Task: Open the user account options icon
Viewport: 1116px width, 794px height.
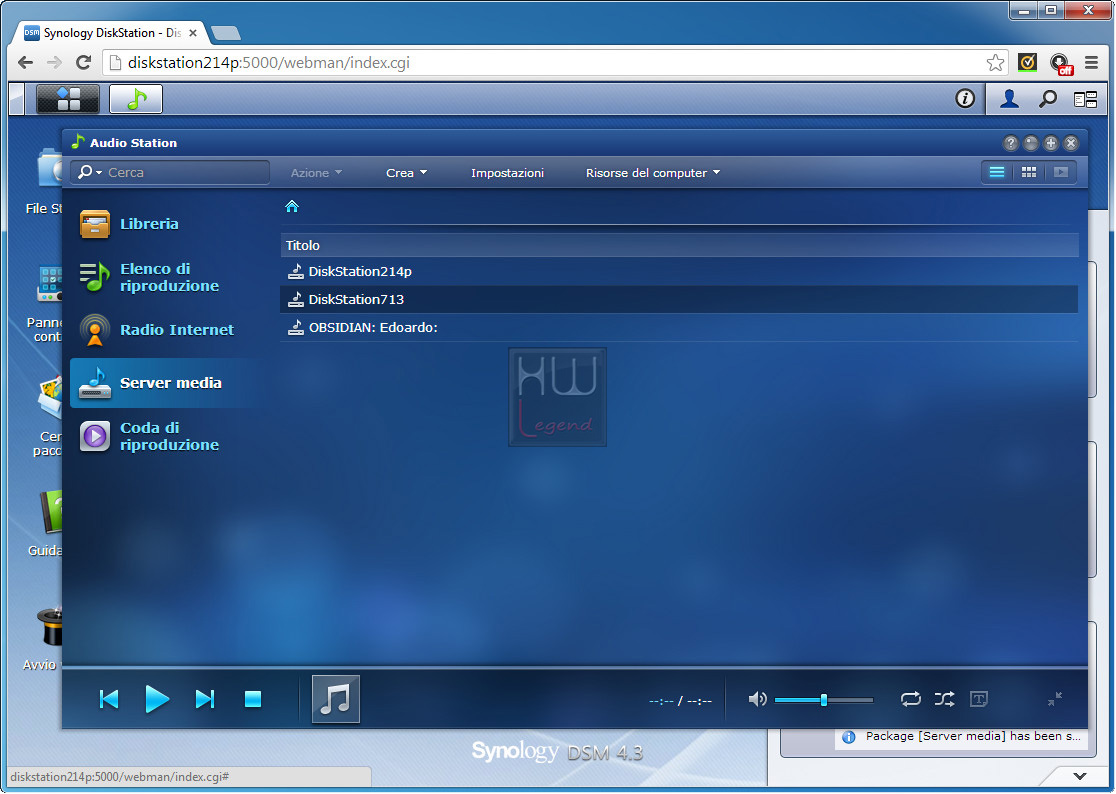Action: click(1009, 99)
